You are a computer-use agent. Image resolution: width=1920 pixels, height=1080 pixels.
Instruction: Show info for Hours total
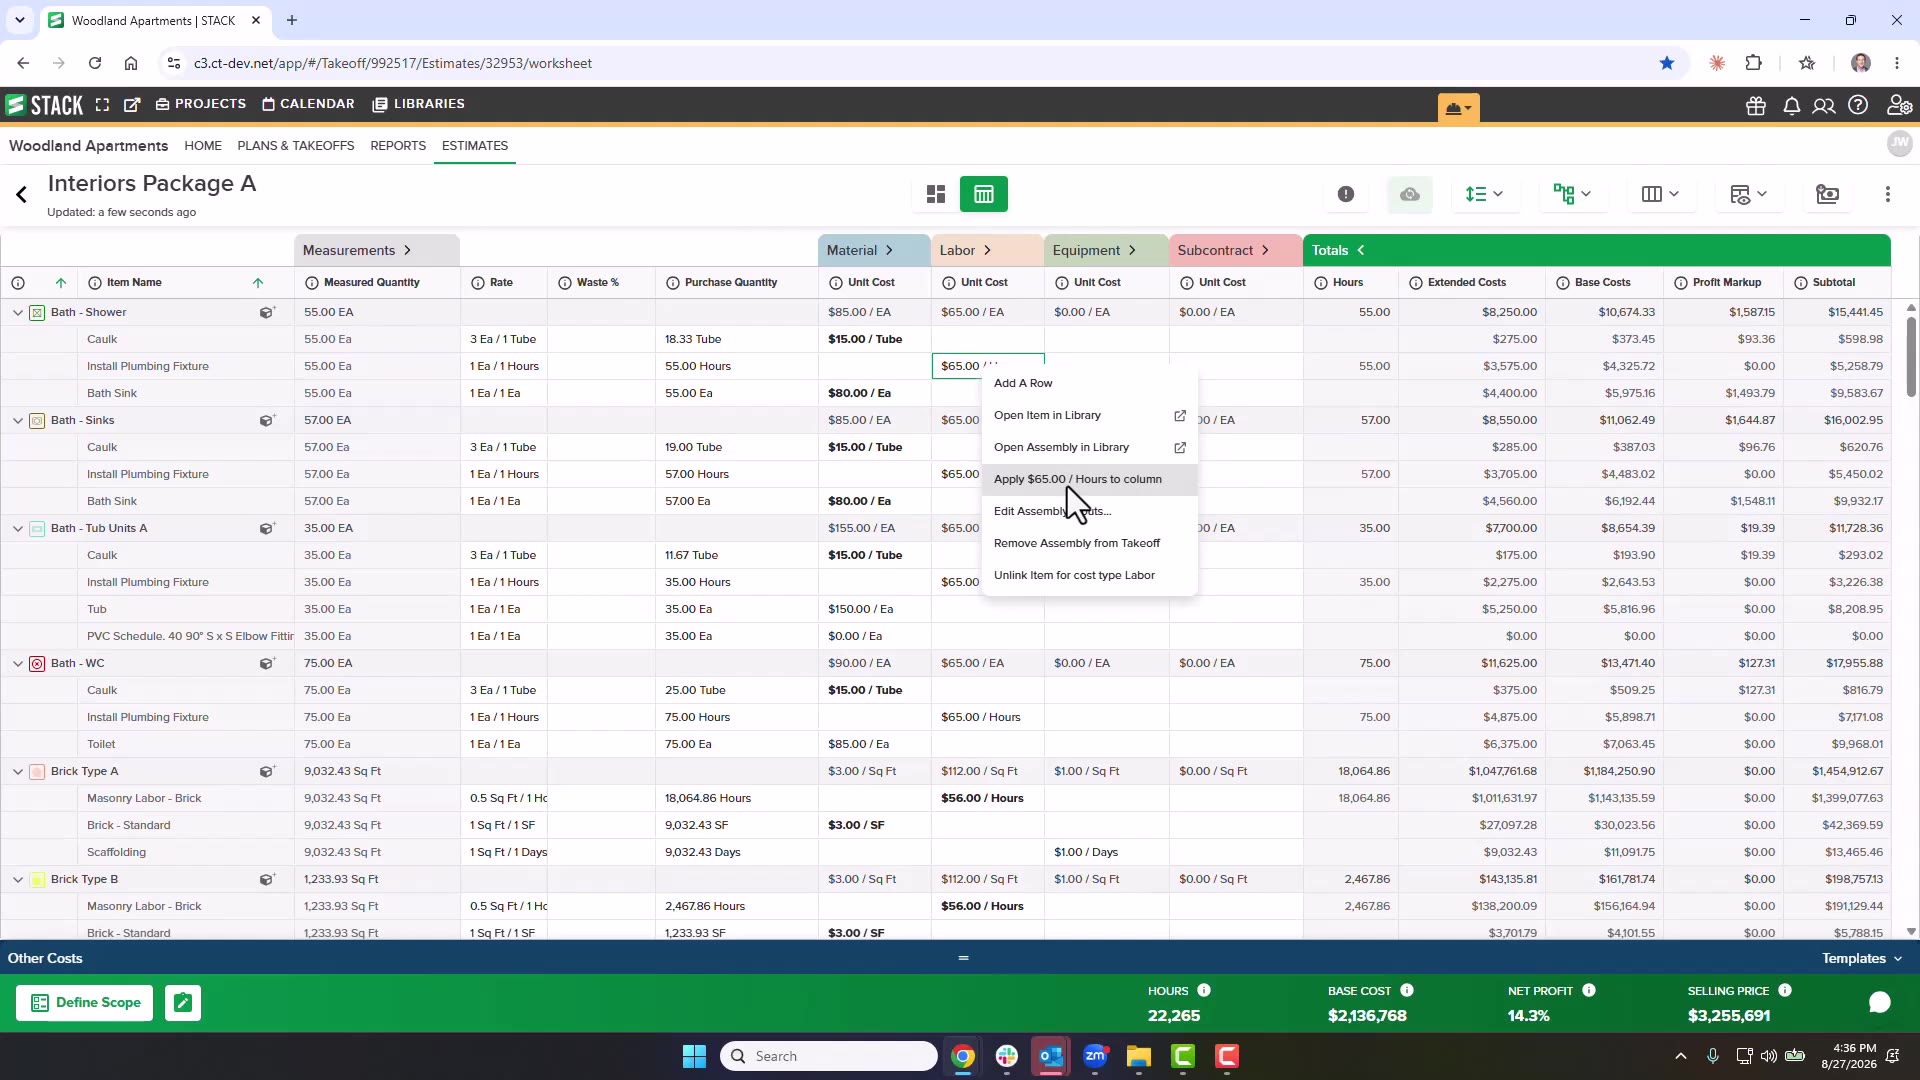(x=1204, y=990)
